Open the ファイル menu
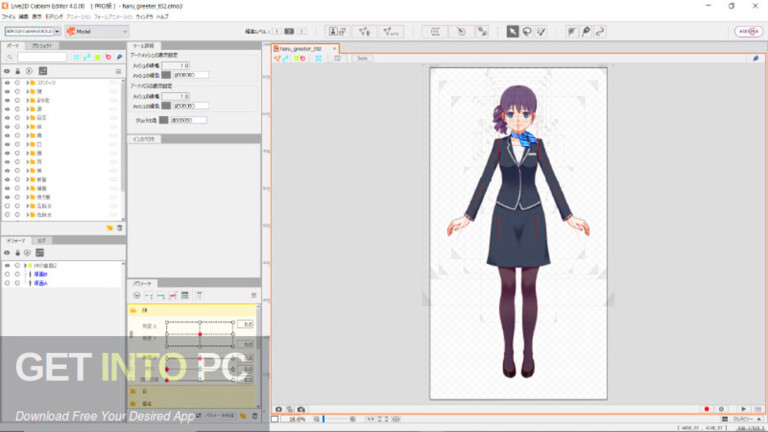The height and width of the screenshot is (432, 768). 8,17
